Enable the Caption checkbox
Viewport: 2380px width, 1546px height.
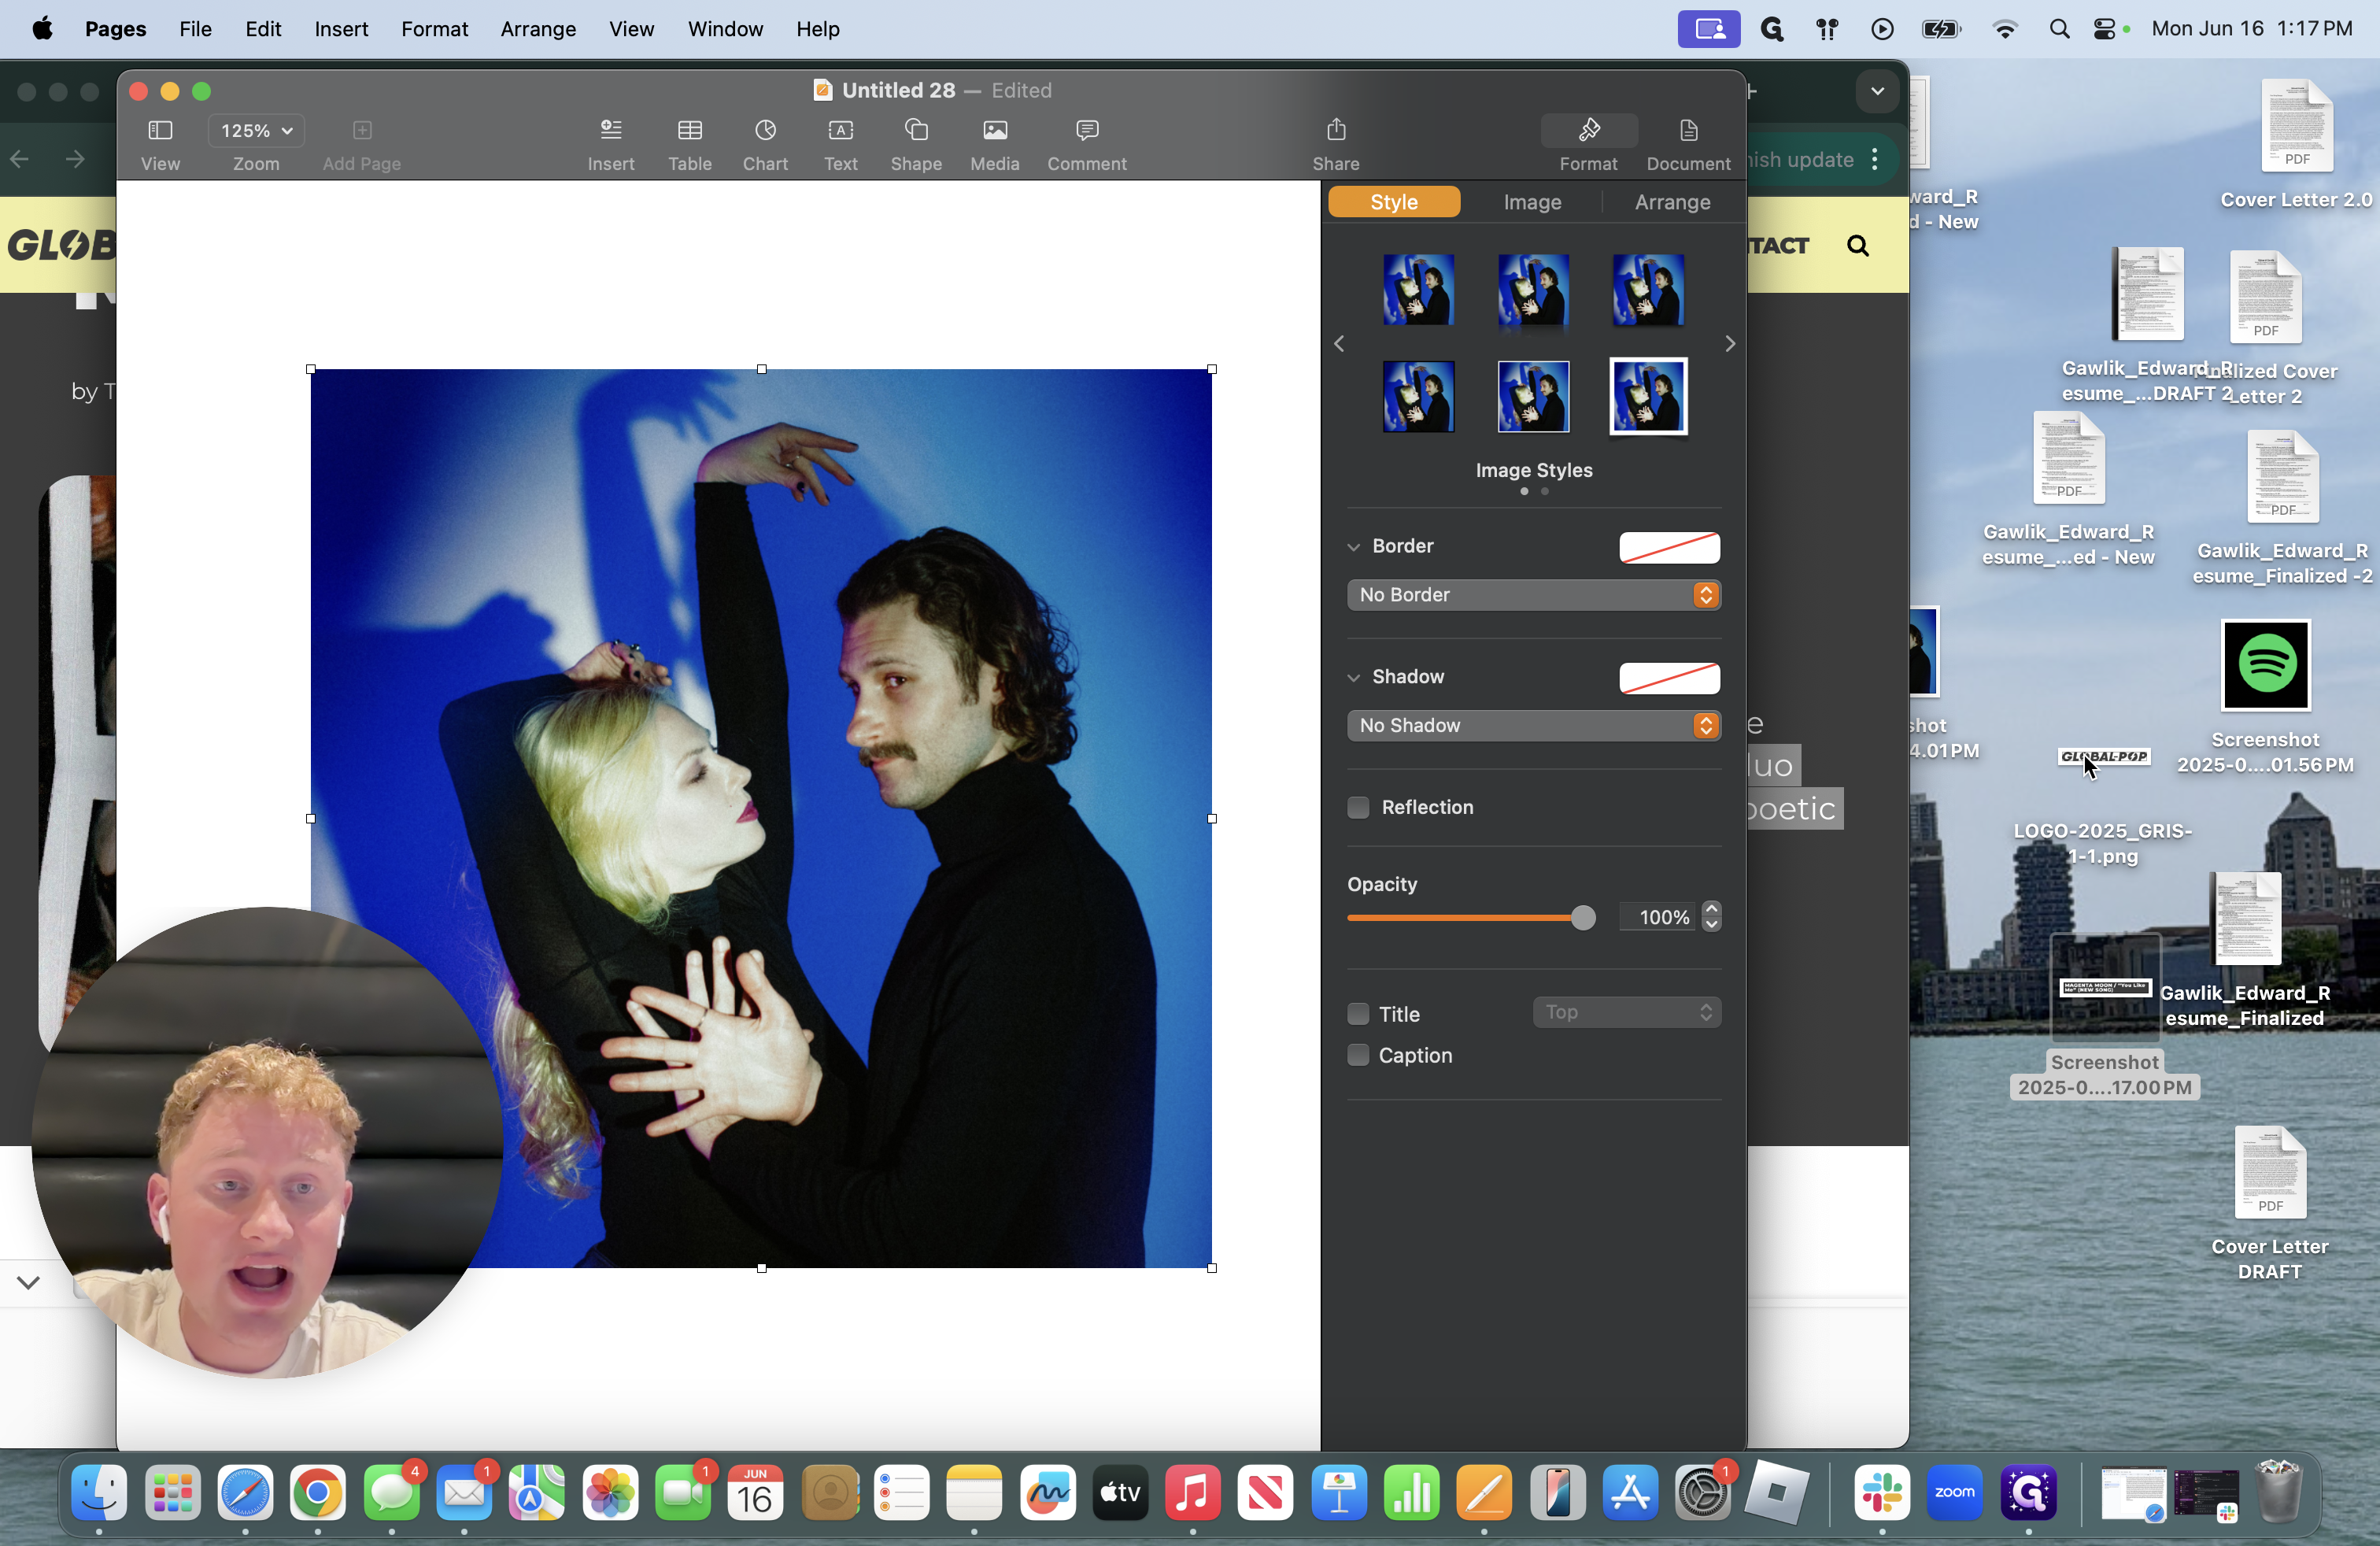(1358, 1055)
